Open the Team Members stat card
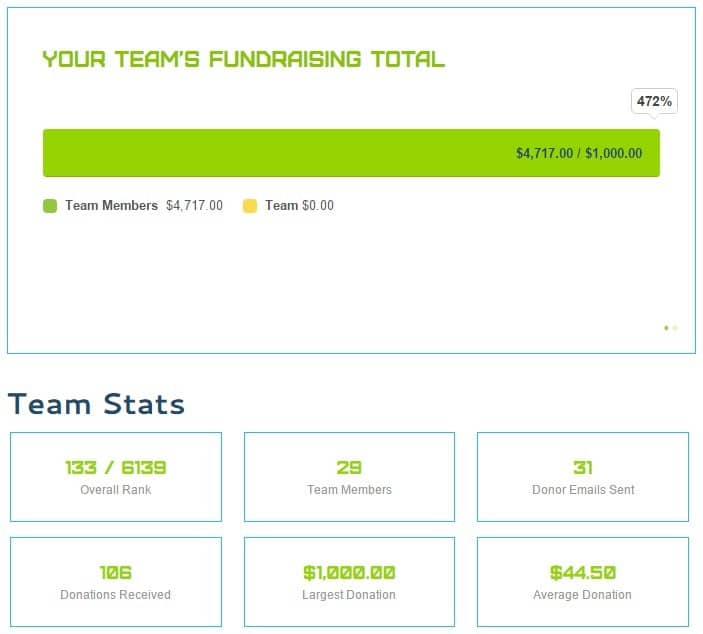703x634 pixels. (349, 477)
